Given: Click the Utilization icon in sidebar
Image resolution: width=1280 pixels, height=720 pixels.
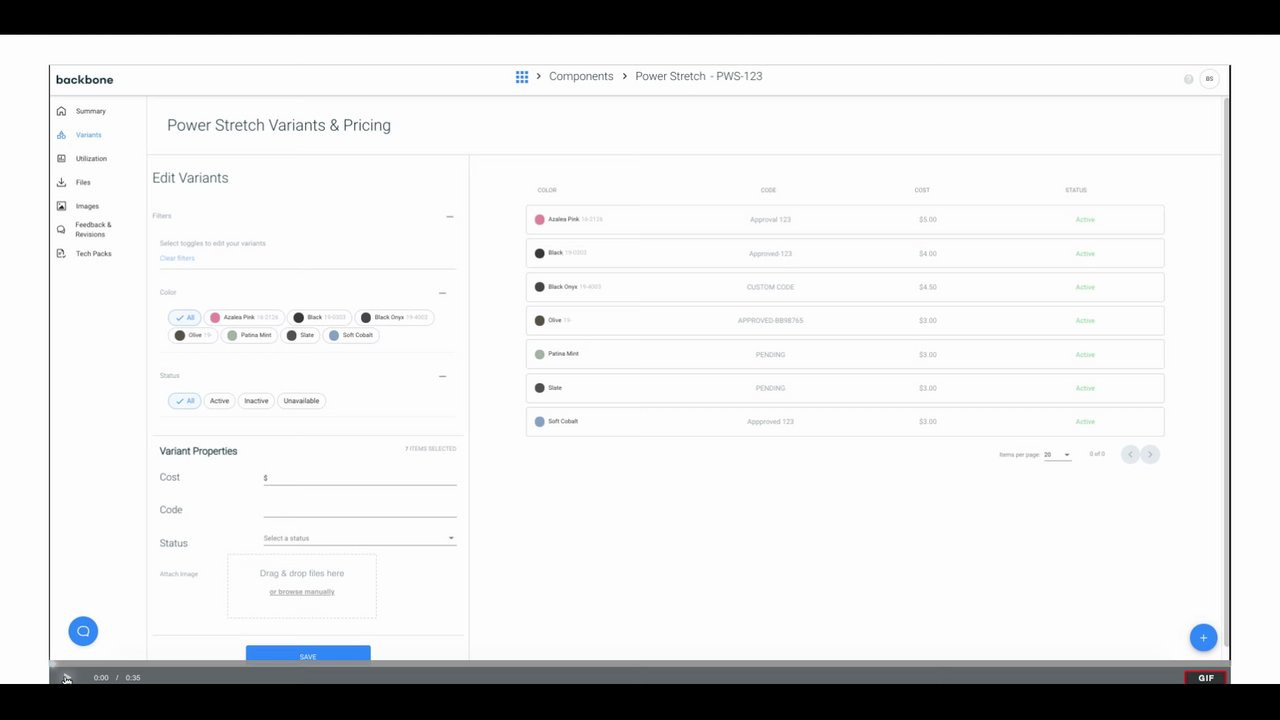Looking at the screenshot, I should [61, 158].
